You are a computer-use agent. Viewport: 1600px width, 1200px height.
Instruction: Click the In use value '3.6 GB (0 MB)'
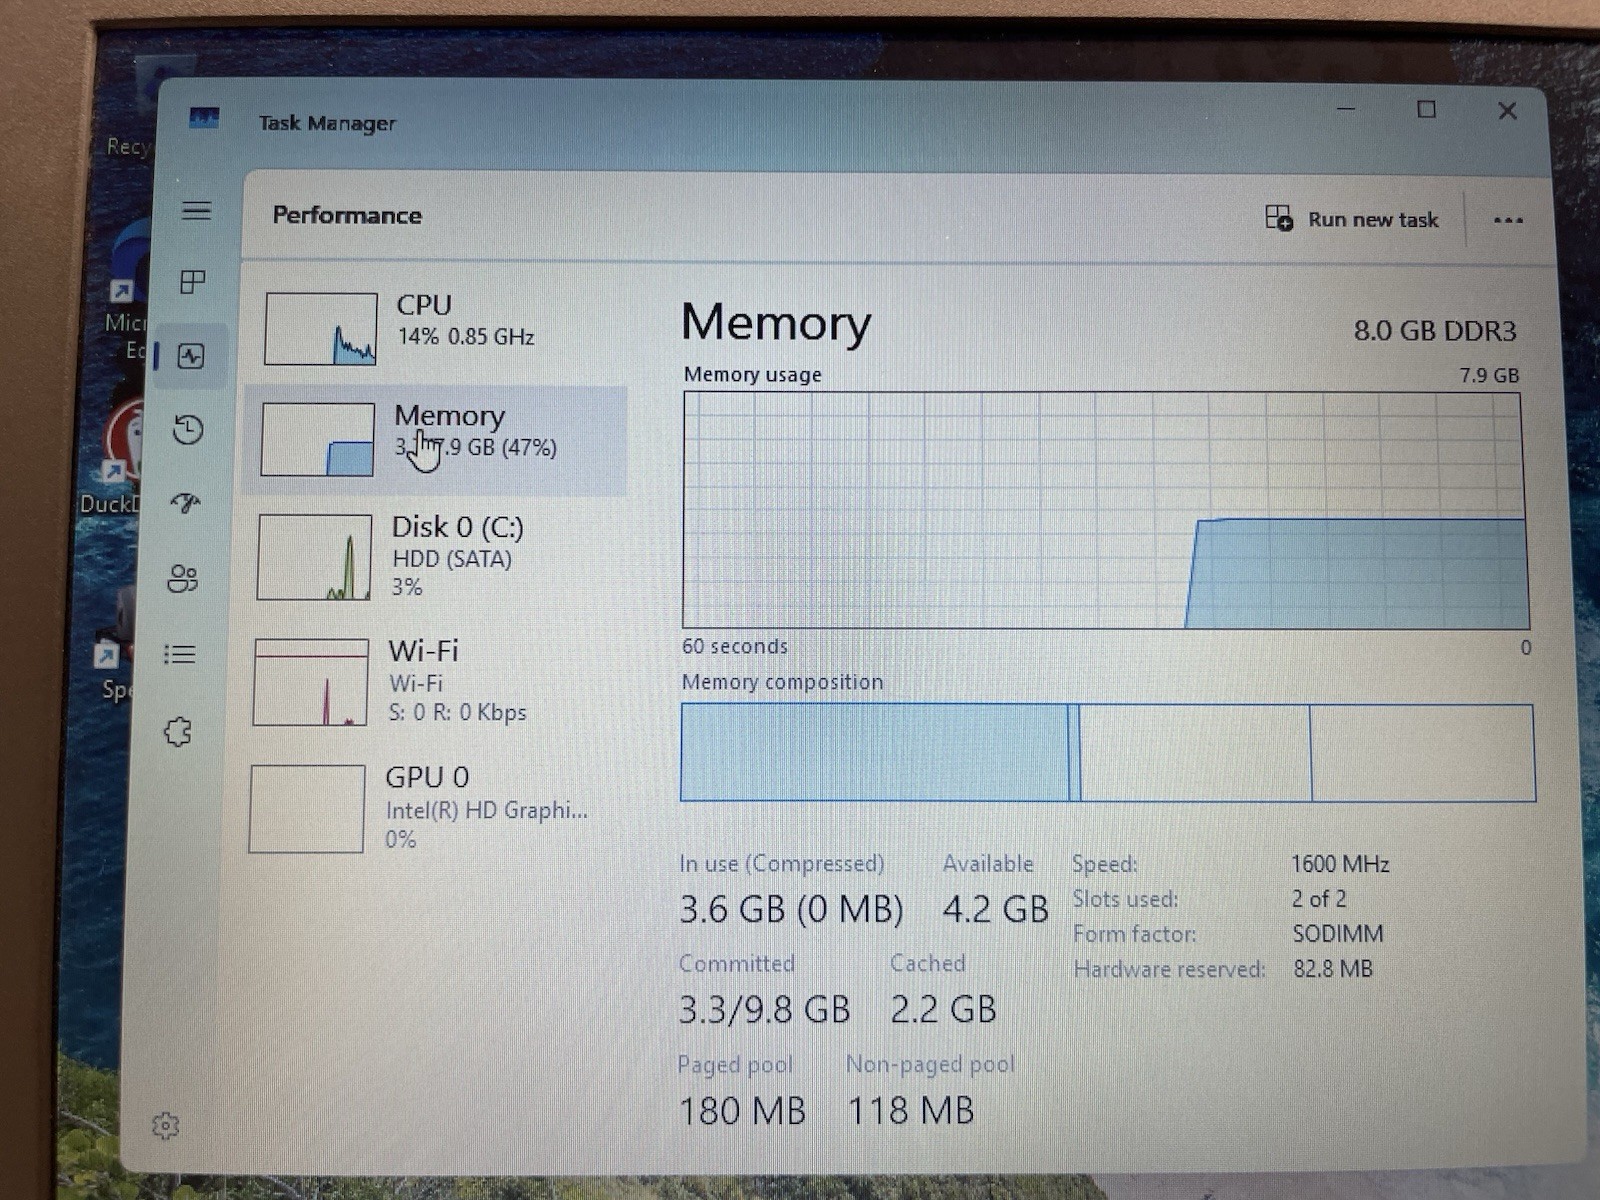click(x=791, y=909)
